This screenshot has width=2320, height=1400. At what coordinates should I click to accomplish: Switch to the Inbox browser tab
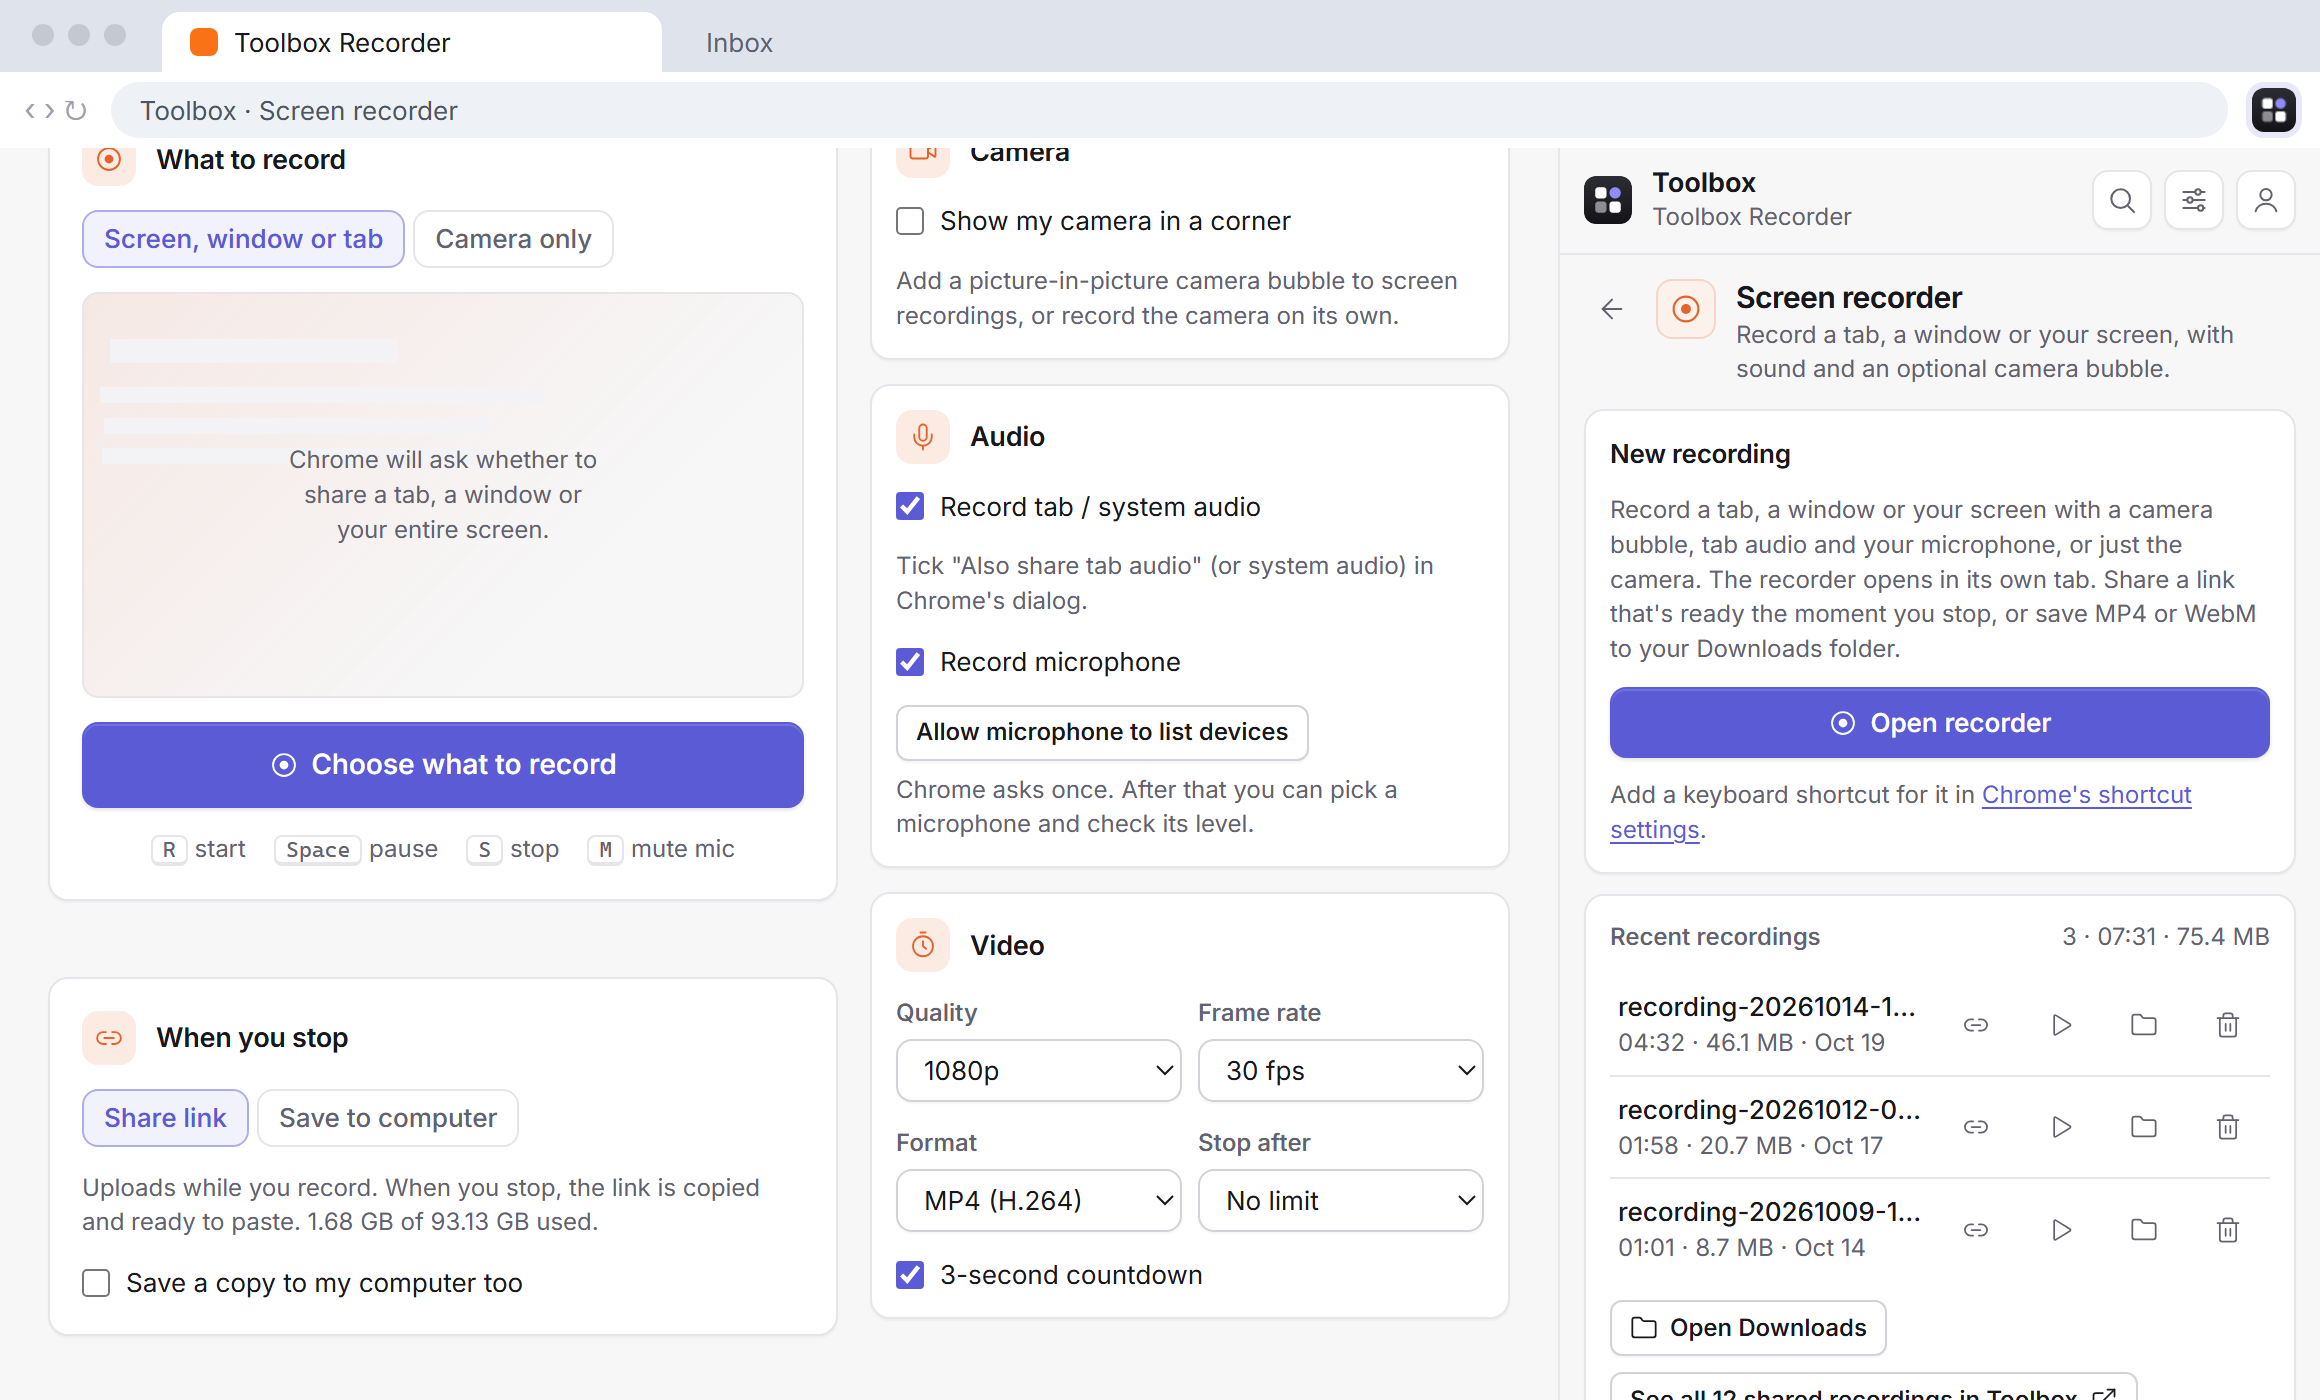[x=739, y=43]
